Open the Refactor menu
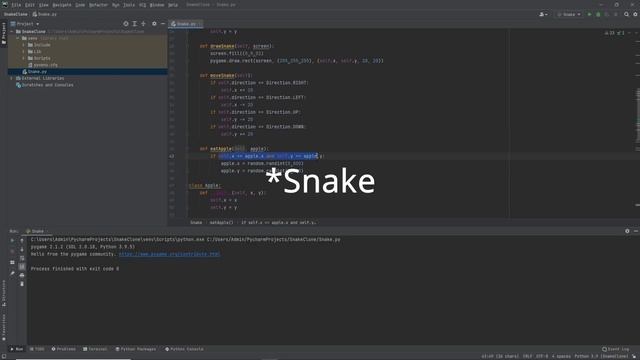 (x=98, y=5)
